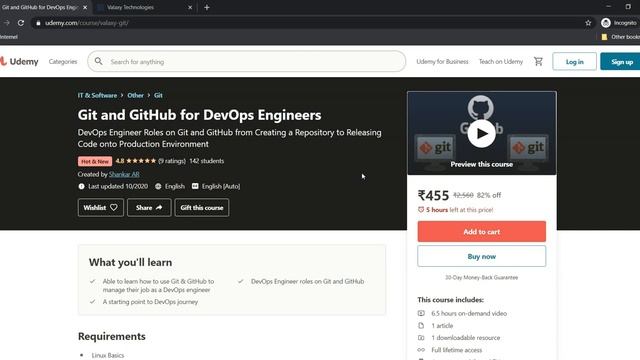
Task: Click the ₹455 price
Action: point(433,196)
